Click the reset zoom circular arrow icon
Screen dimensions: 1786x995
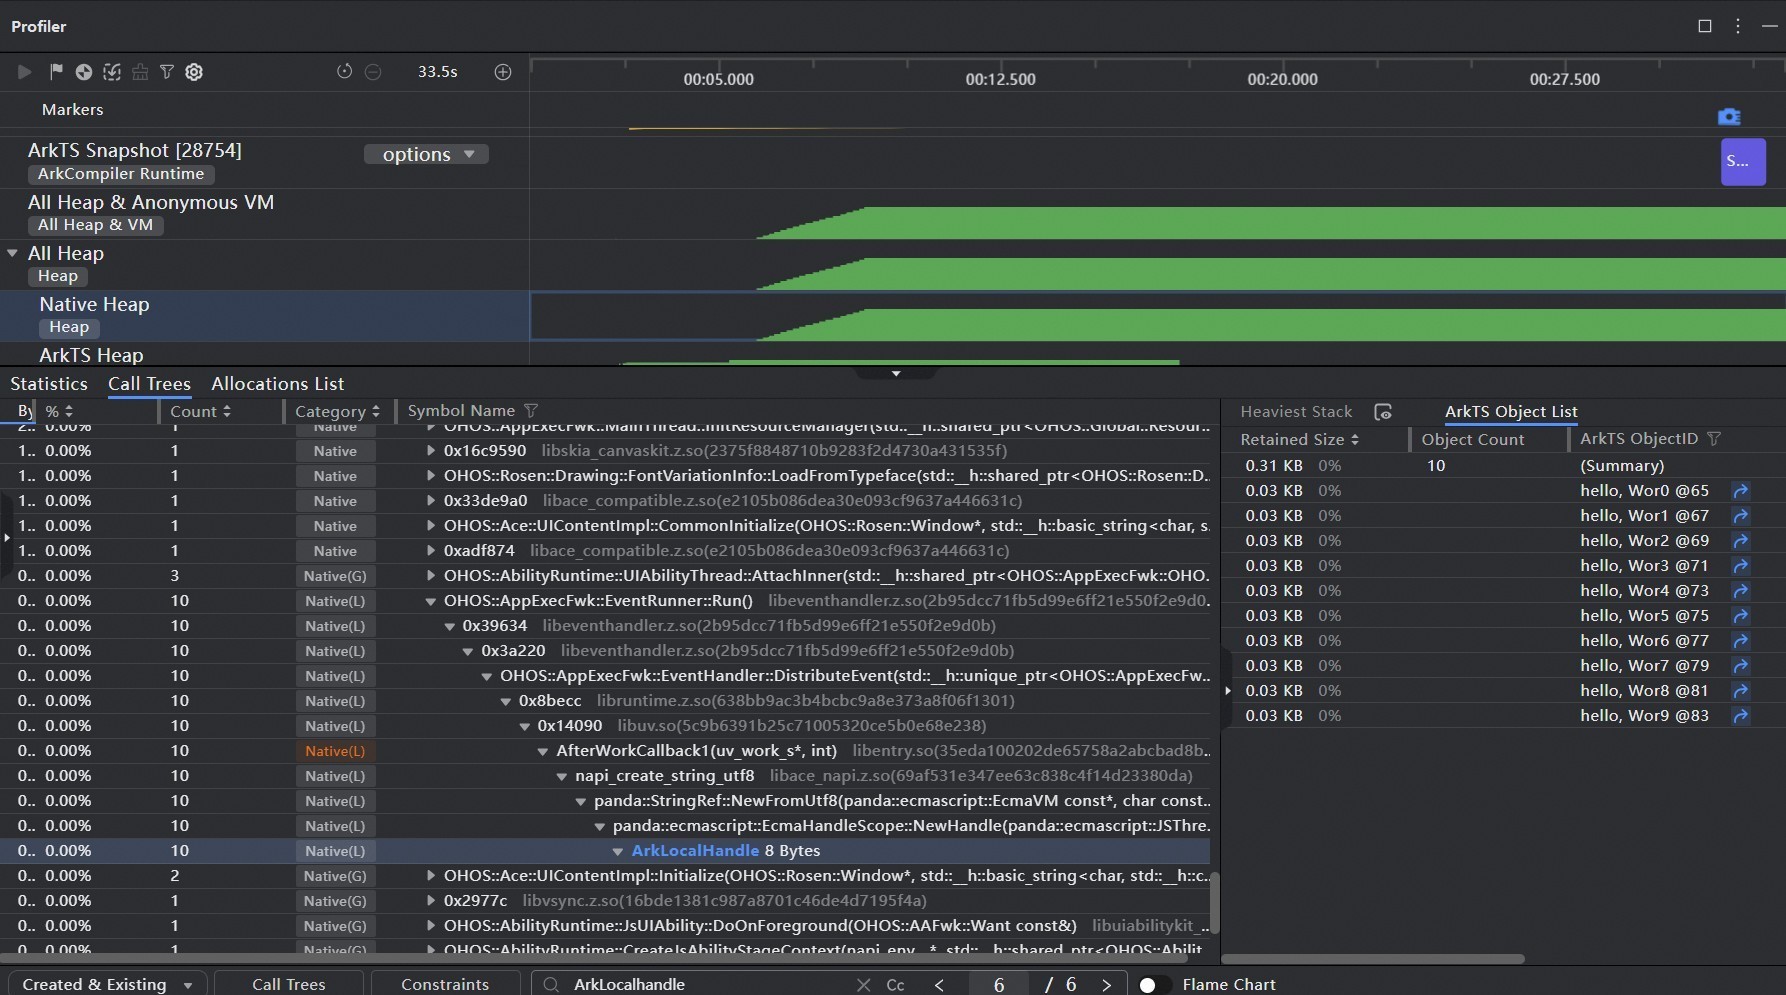(344, 72)
